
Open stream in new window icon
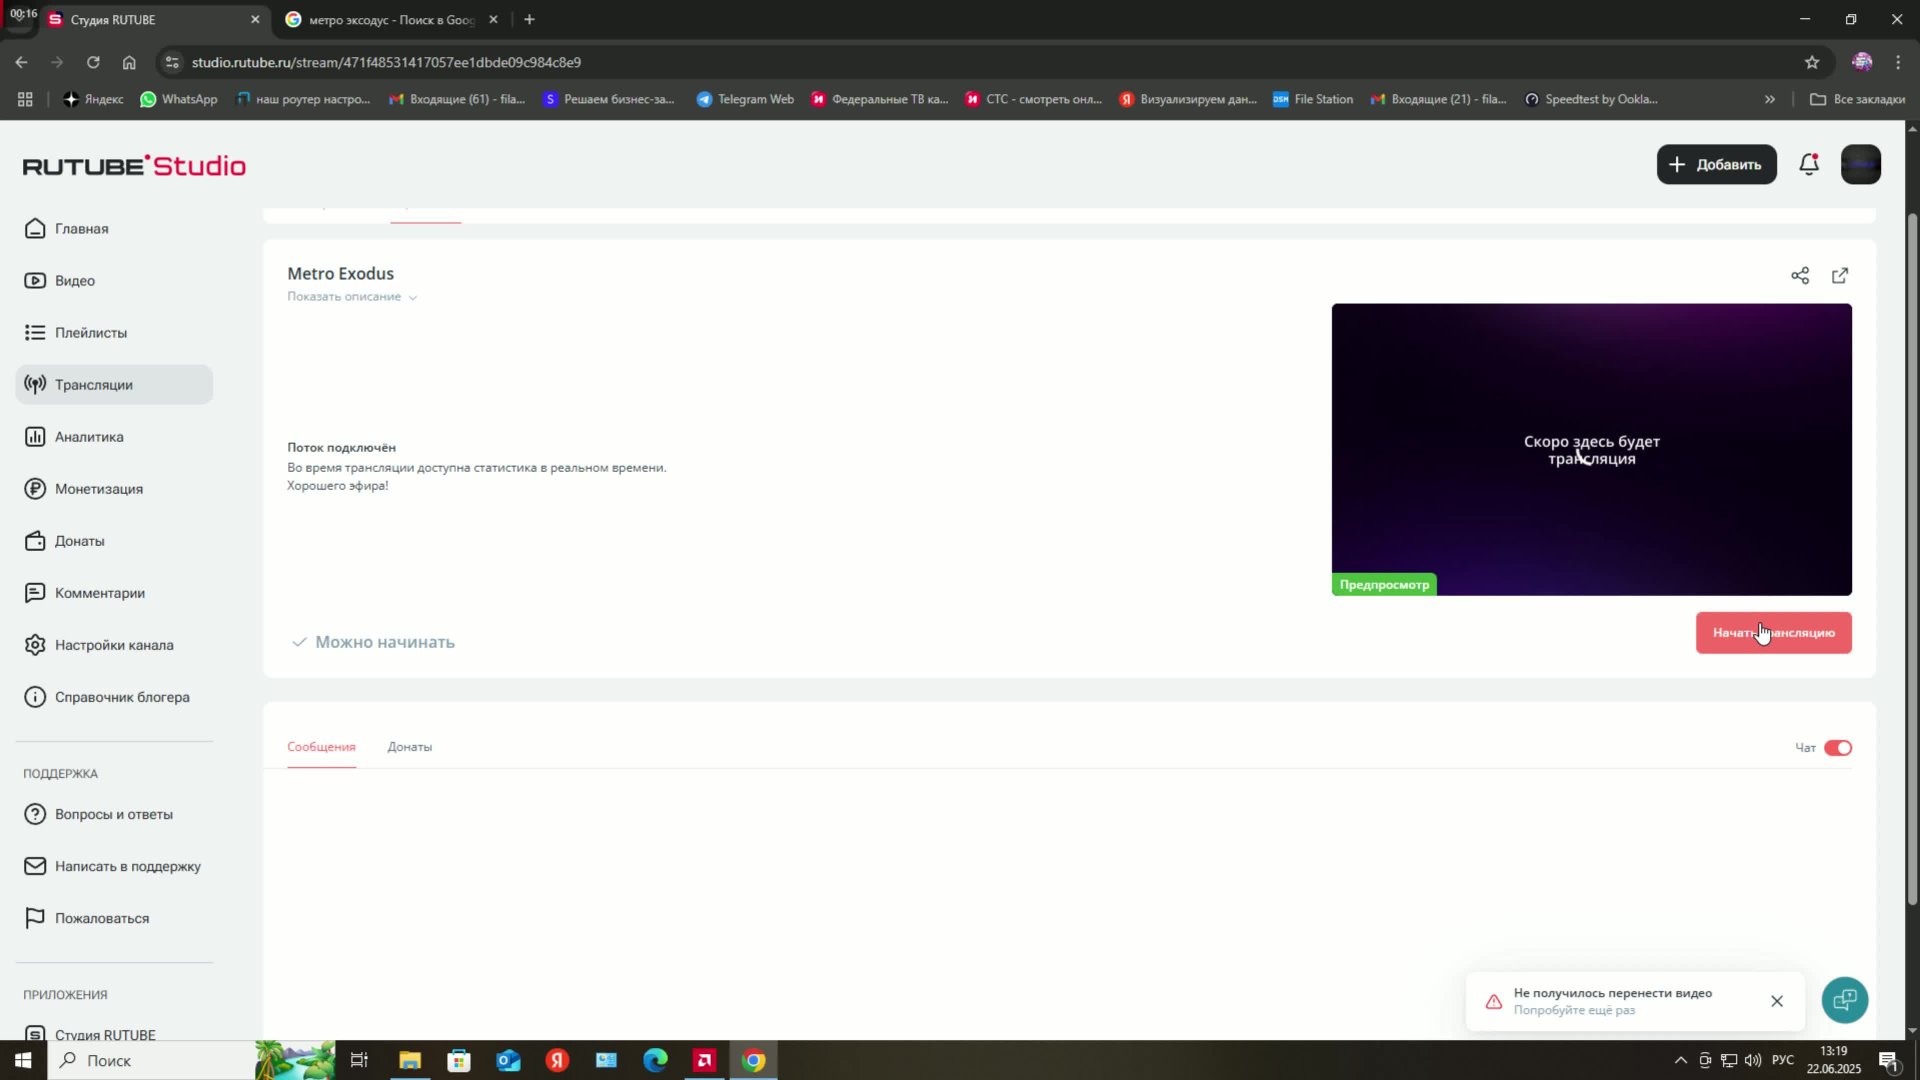coord(1840,276)
